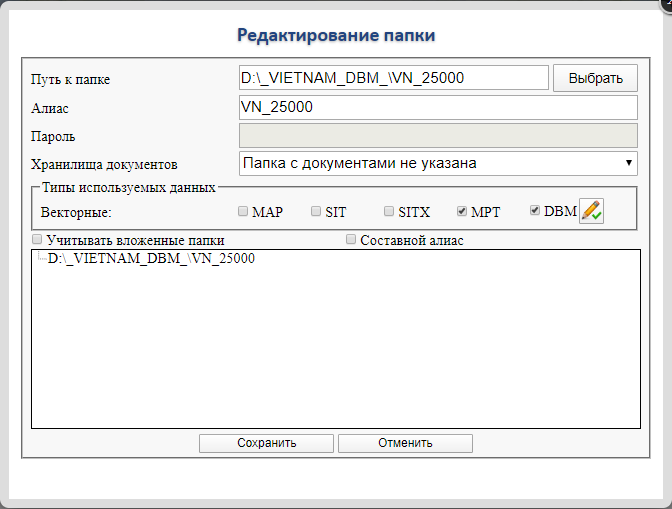Enable the 'Составной алиас' checkbox

pyautogui.click(x=351, y=240)
